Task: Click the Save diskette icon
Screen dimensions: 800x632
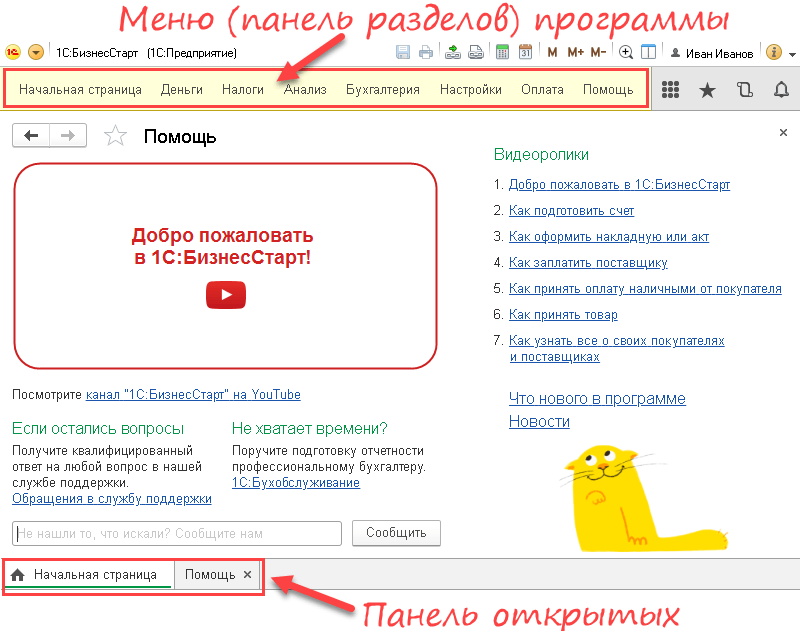Action: point(403,52)
